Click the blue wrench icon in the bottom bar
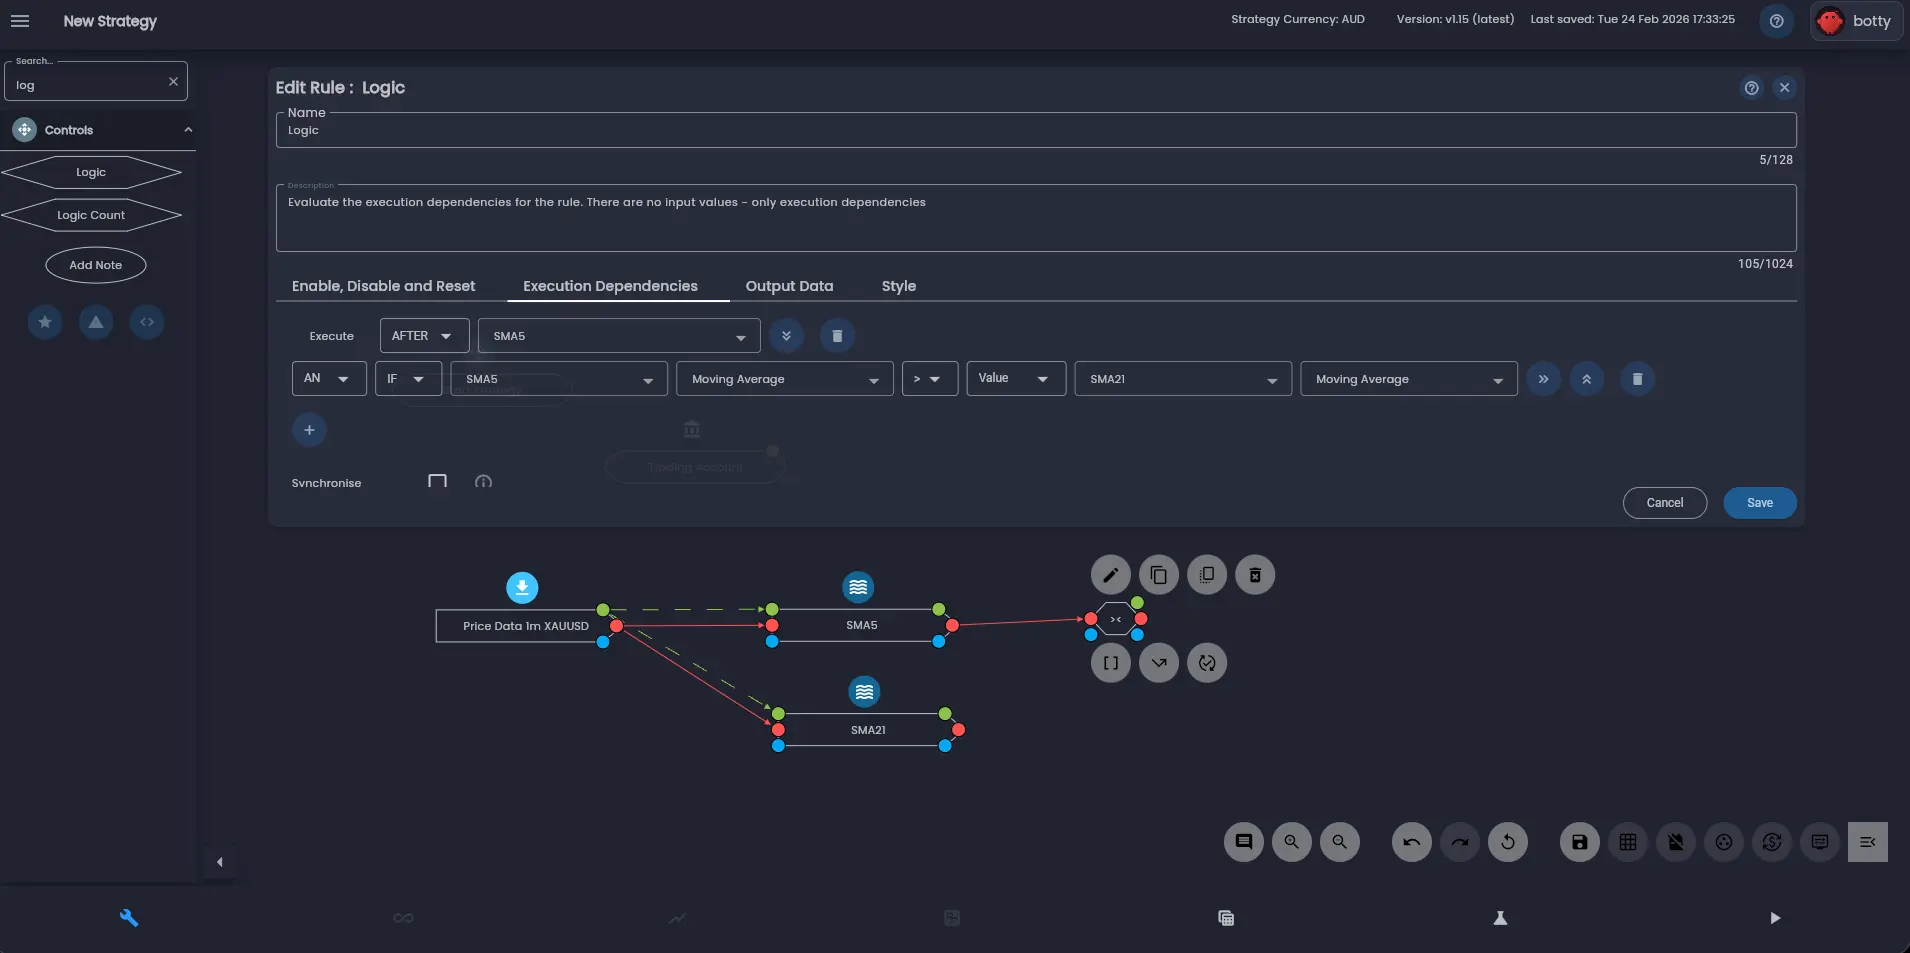Viewport: 1910px width, 953px height. [x=129, y=917]
